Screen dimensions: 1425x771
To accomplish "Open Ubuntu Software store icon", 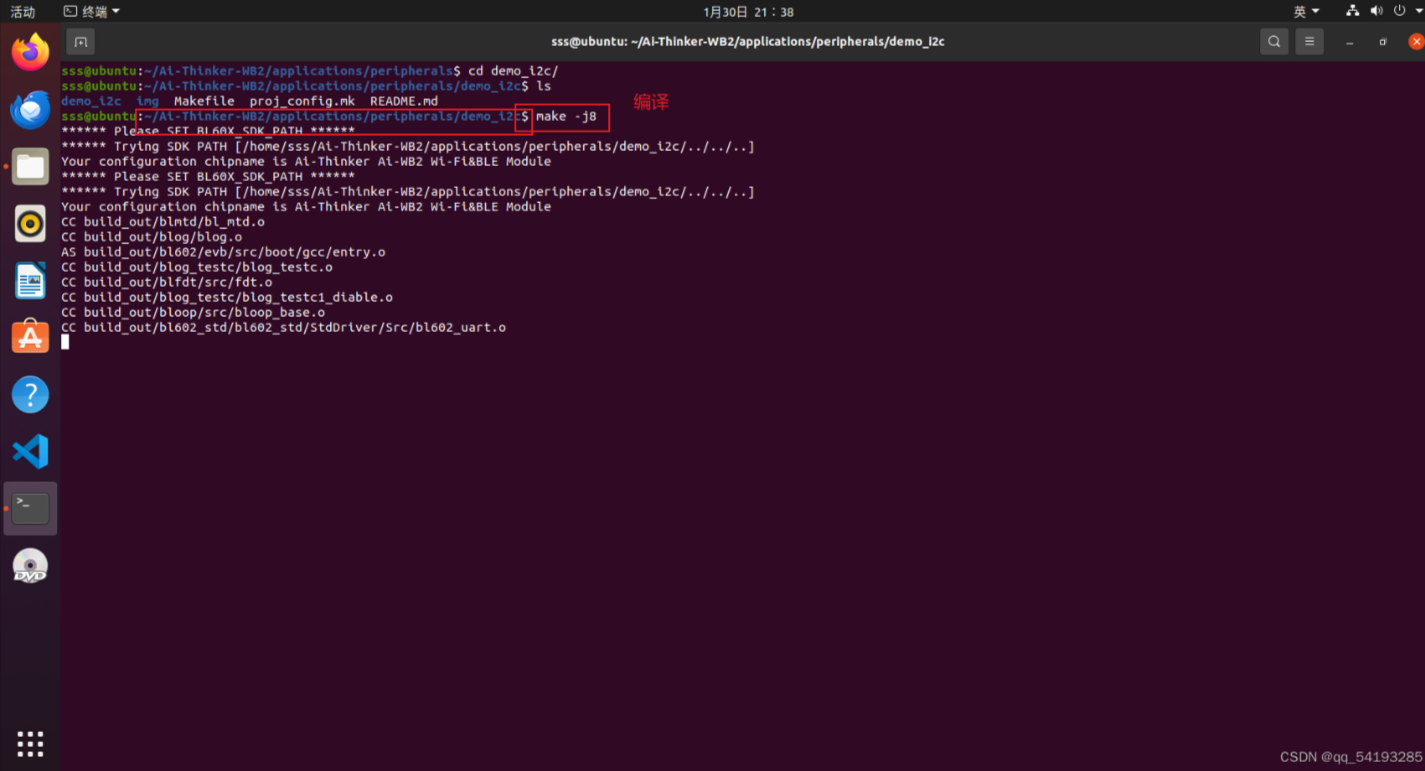I will pyautogui.click(x=30, y=337).
